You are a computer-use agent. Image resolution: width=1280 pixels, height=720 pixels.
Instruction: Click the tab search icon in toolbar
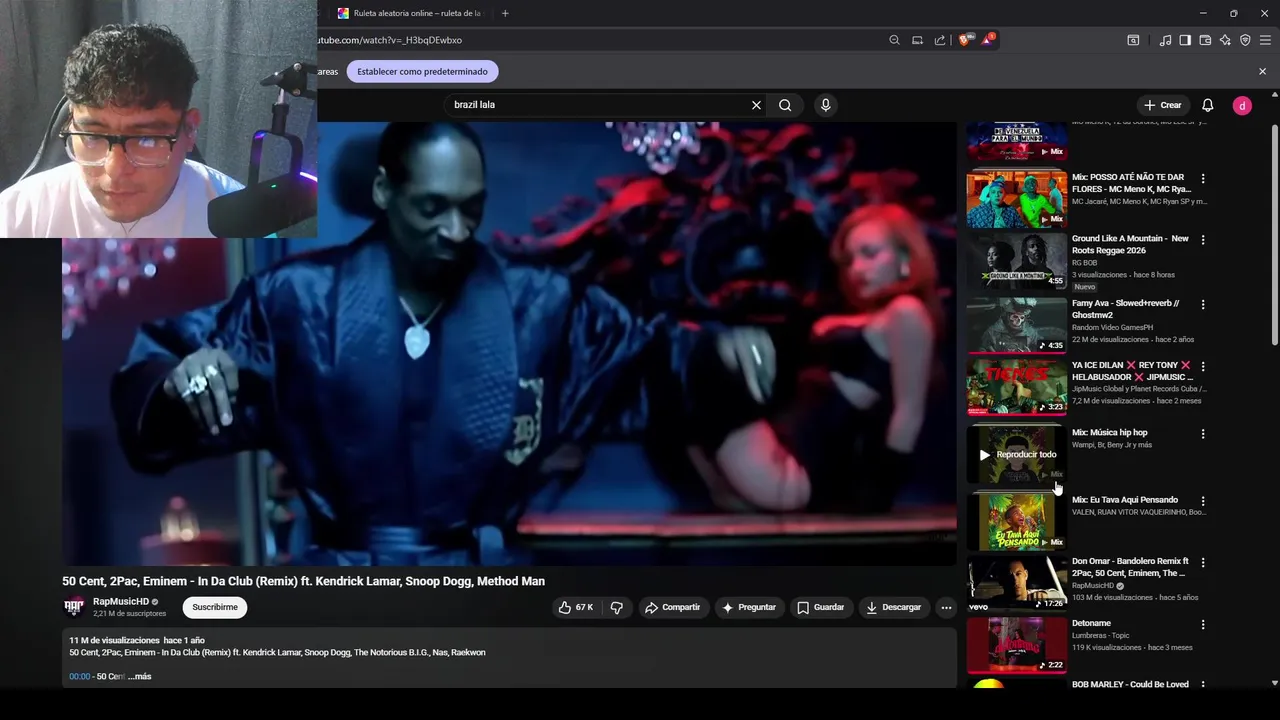tap(1133, 40)
